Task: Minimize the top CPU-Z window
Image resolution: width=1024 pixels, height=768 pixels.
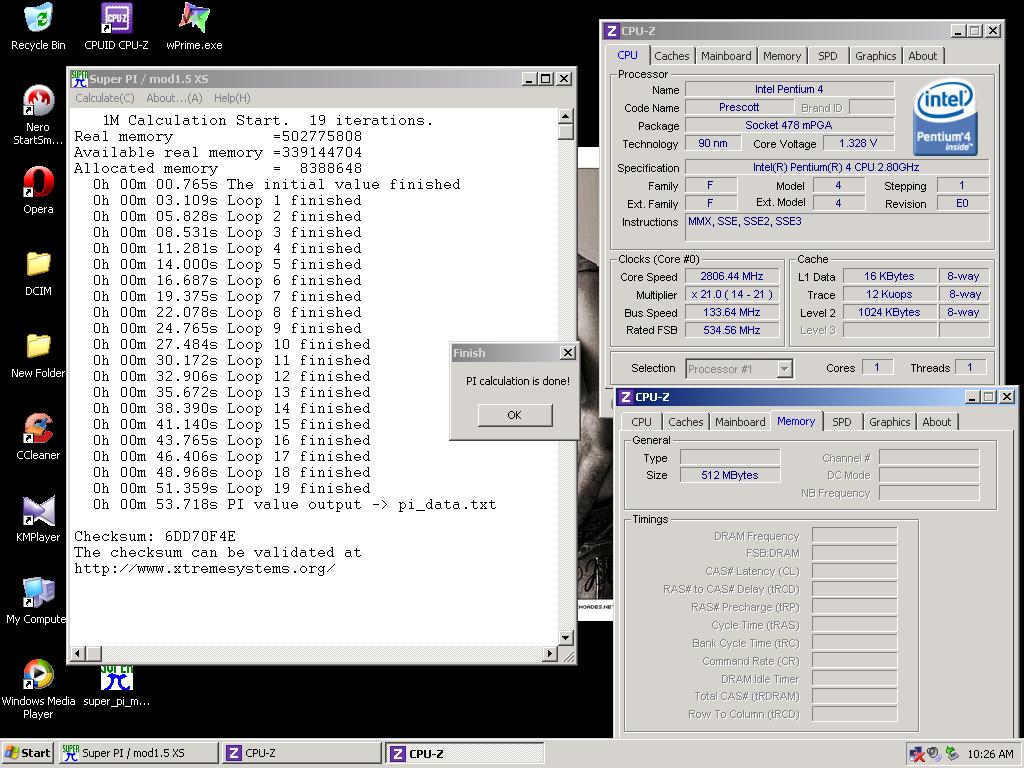Action: 958,31
